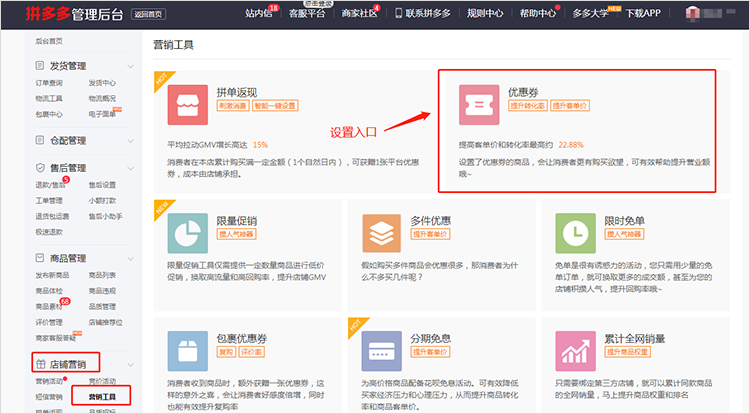Click the 分期免息 credit card icon
The width and height of the screenshot is (750, 414).
(x=381, y=351)
